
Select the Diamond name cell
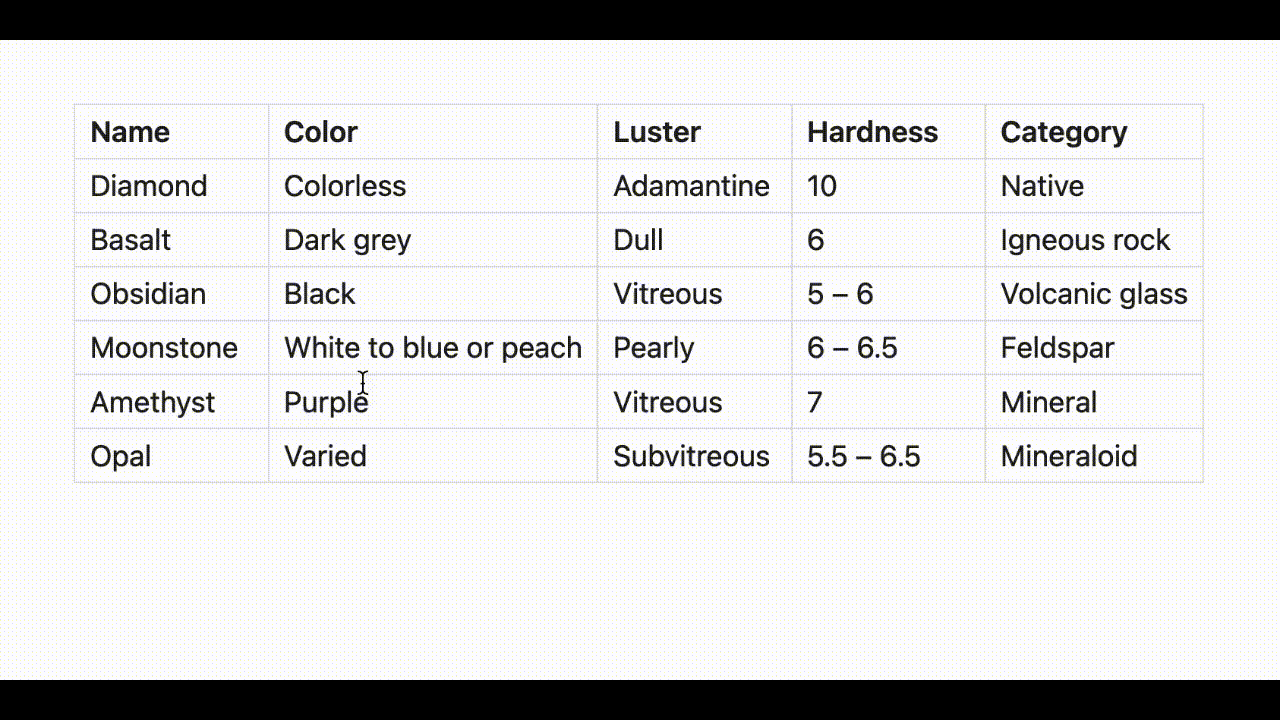[x=149, y=186]
